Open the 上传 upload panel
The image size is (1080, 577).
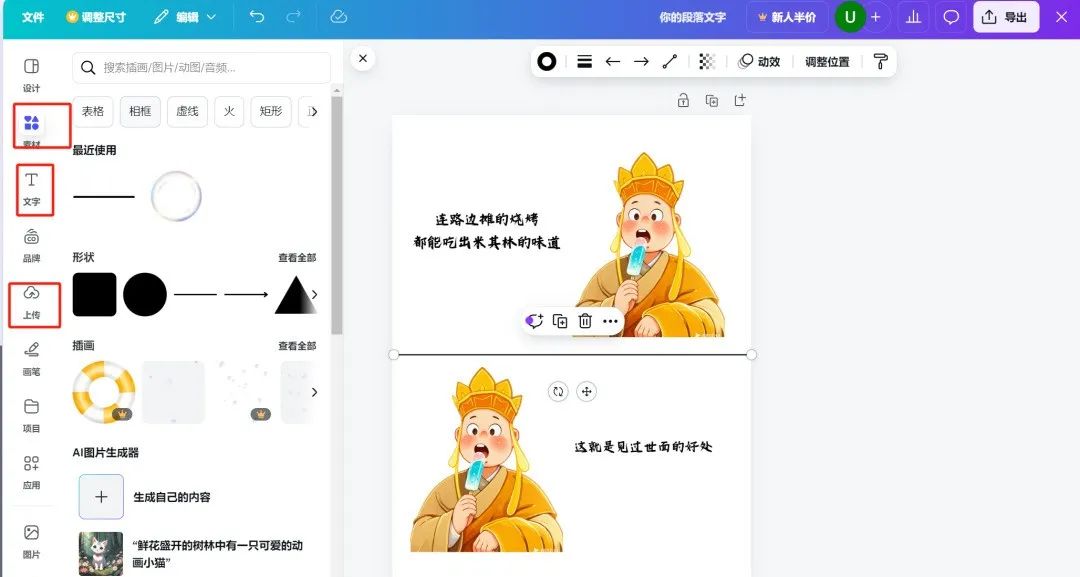pos(32,302)
